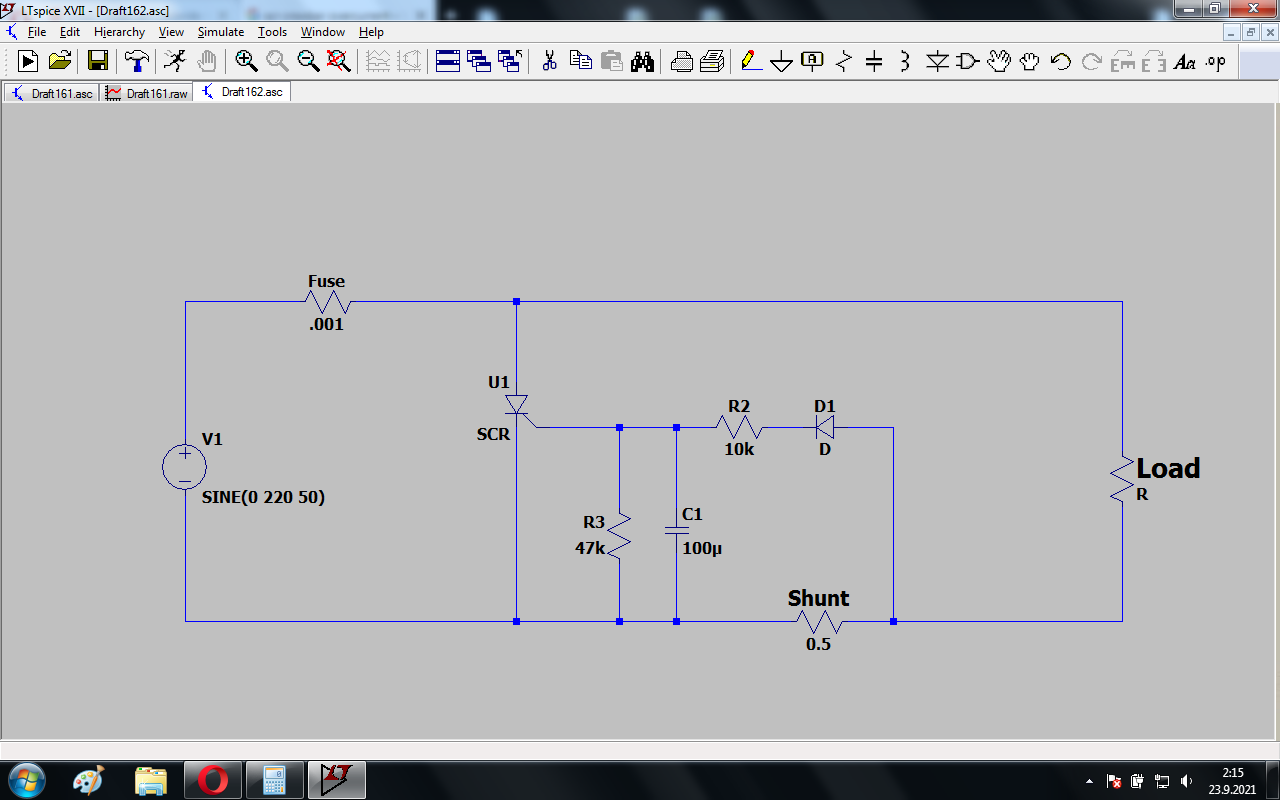Select the Draft162.asc tab
This screenshot has width=1280, height=800.
click(x=241, y=92)
